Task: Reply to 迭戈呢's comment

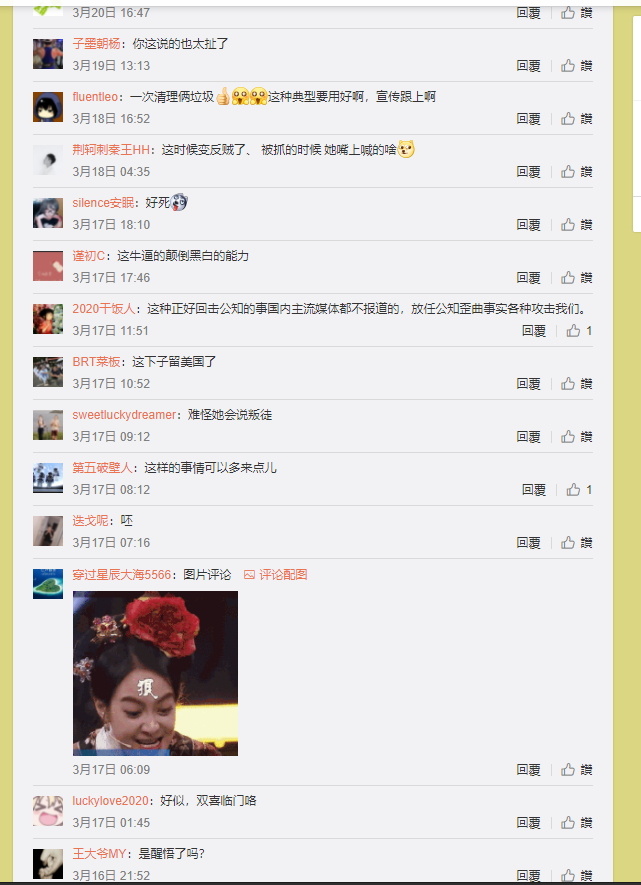Action: 529,543
